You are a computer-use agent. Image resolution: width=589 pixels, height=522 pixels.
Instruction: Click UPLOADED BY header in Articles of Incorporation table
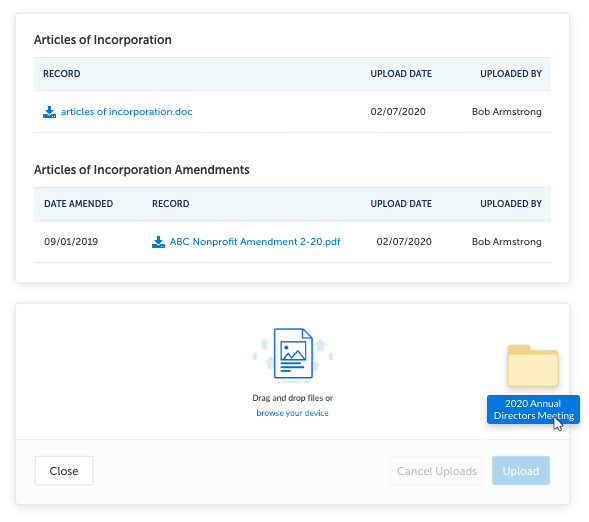tap(511, 74)
